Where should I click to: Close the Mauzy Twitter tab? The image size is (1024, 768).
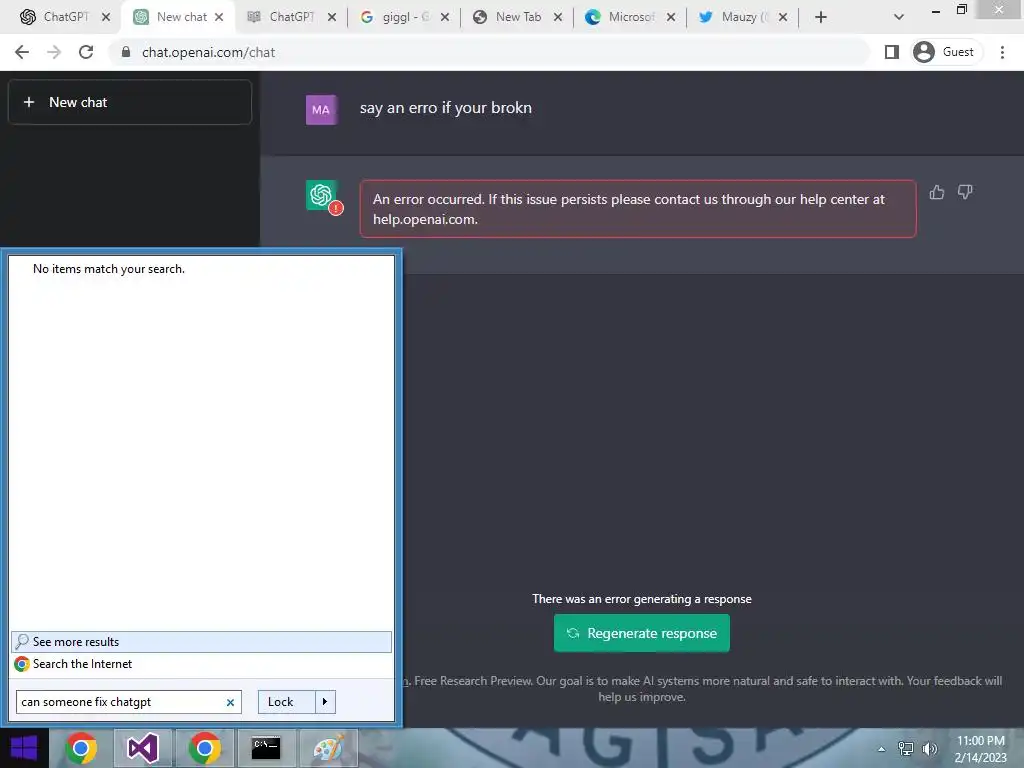tap(783, 18)
